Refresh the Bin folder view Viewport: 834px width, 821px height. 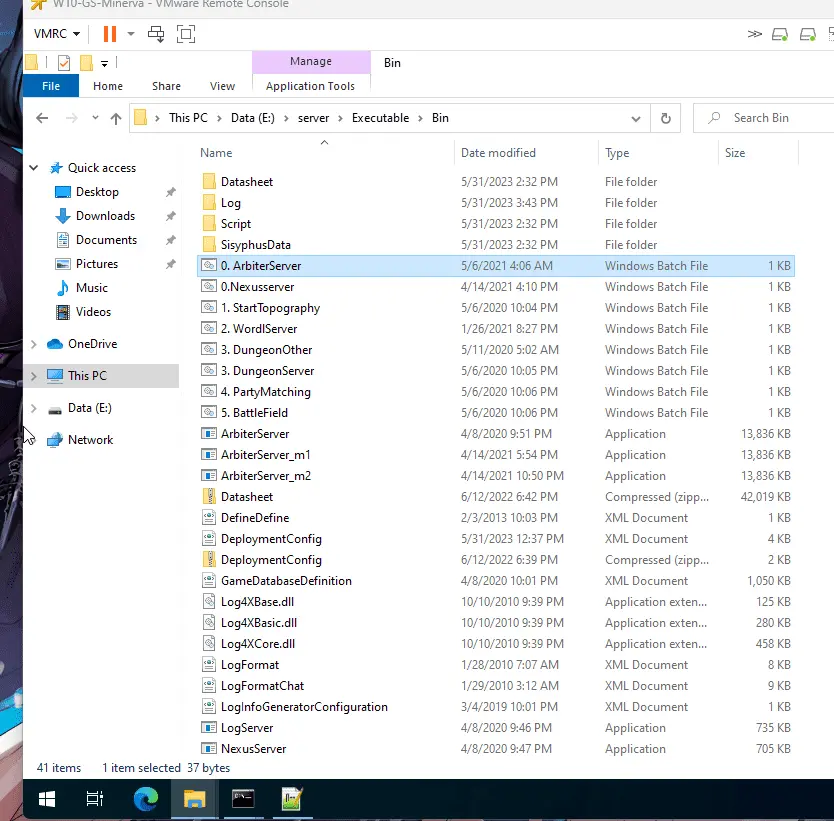tap(665, 119)
